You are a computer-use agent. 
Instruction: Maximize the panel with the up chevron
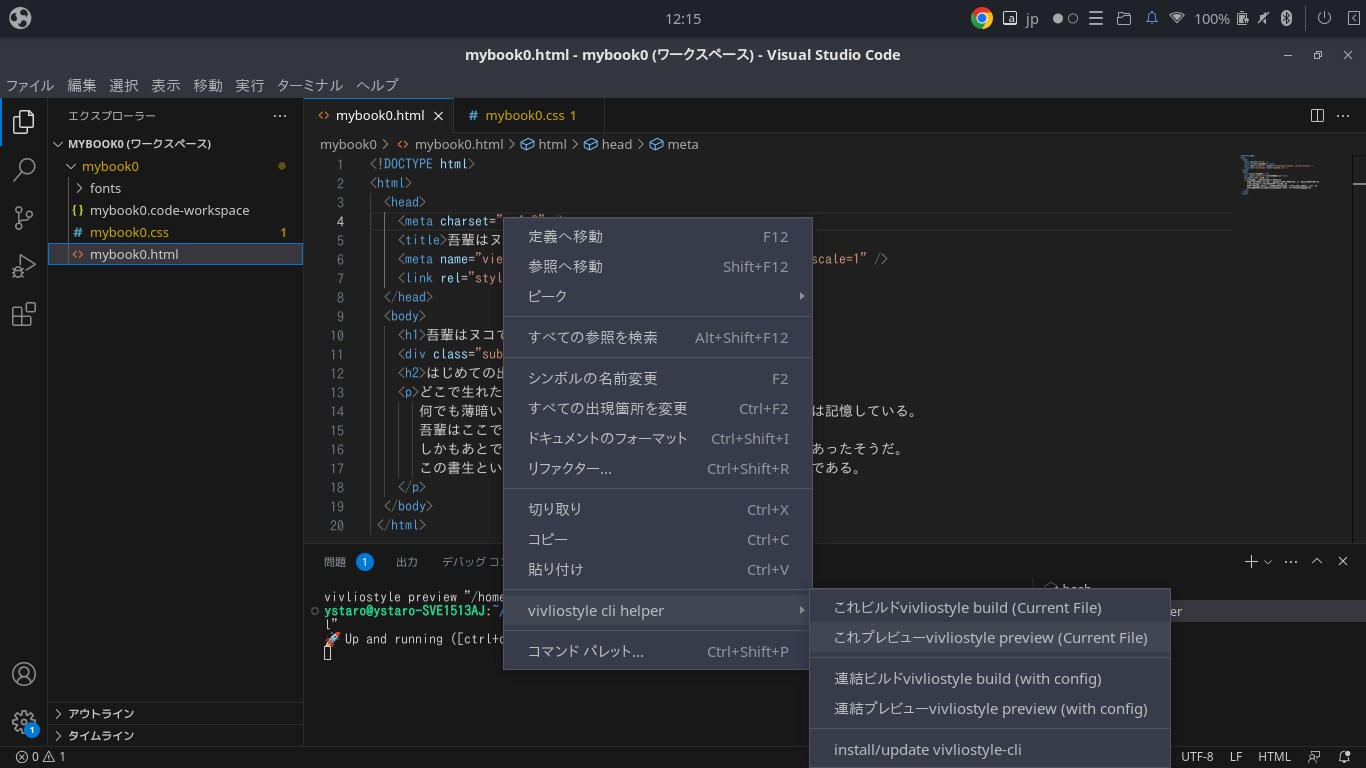click(x=1317, y=562)
